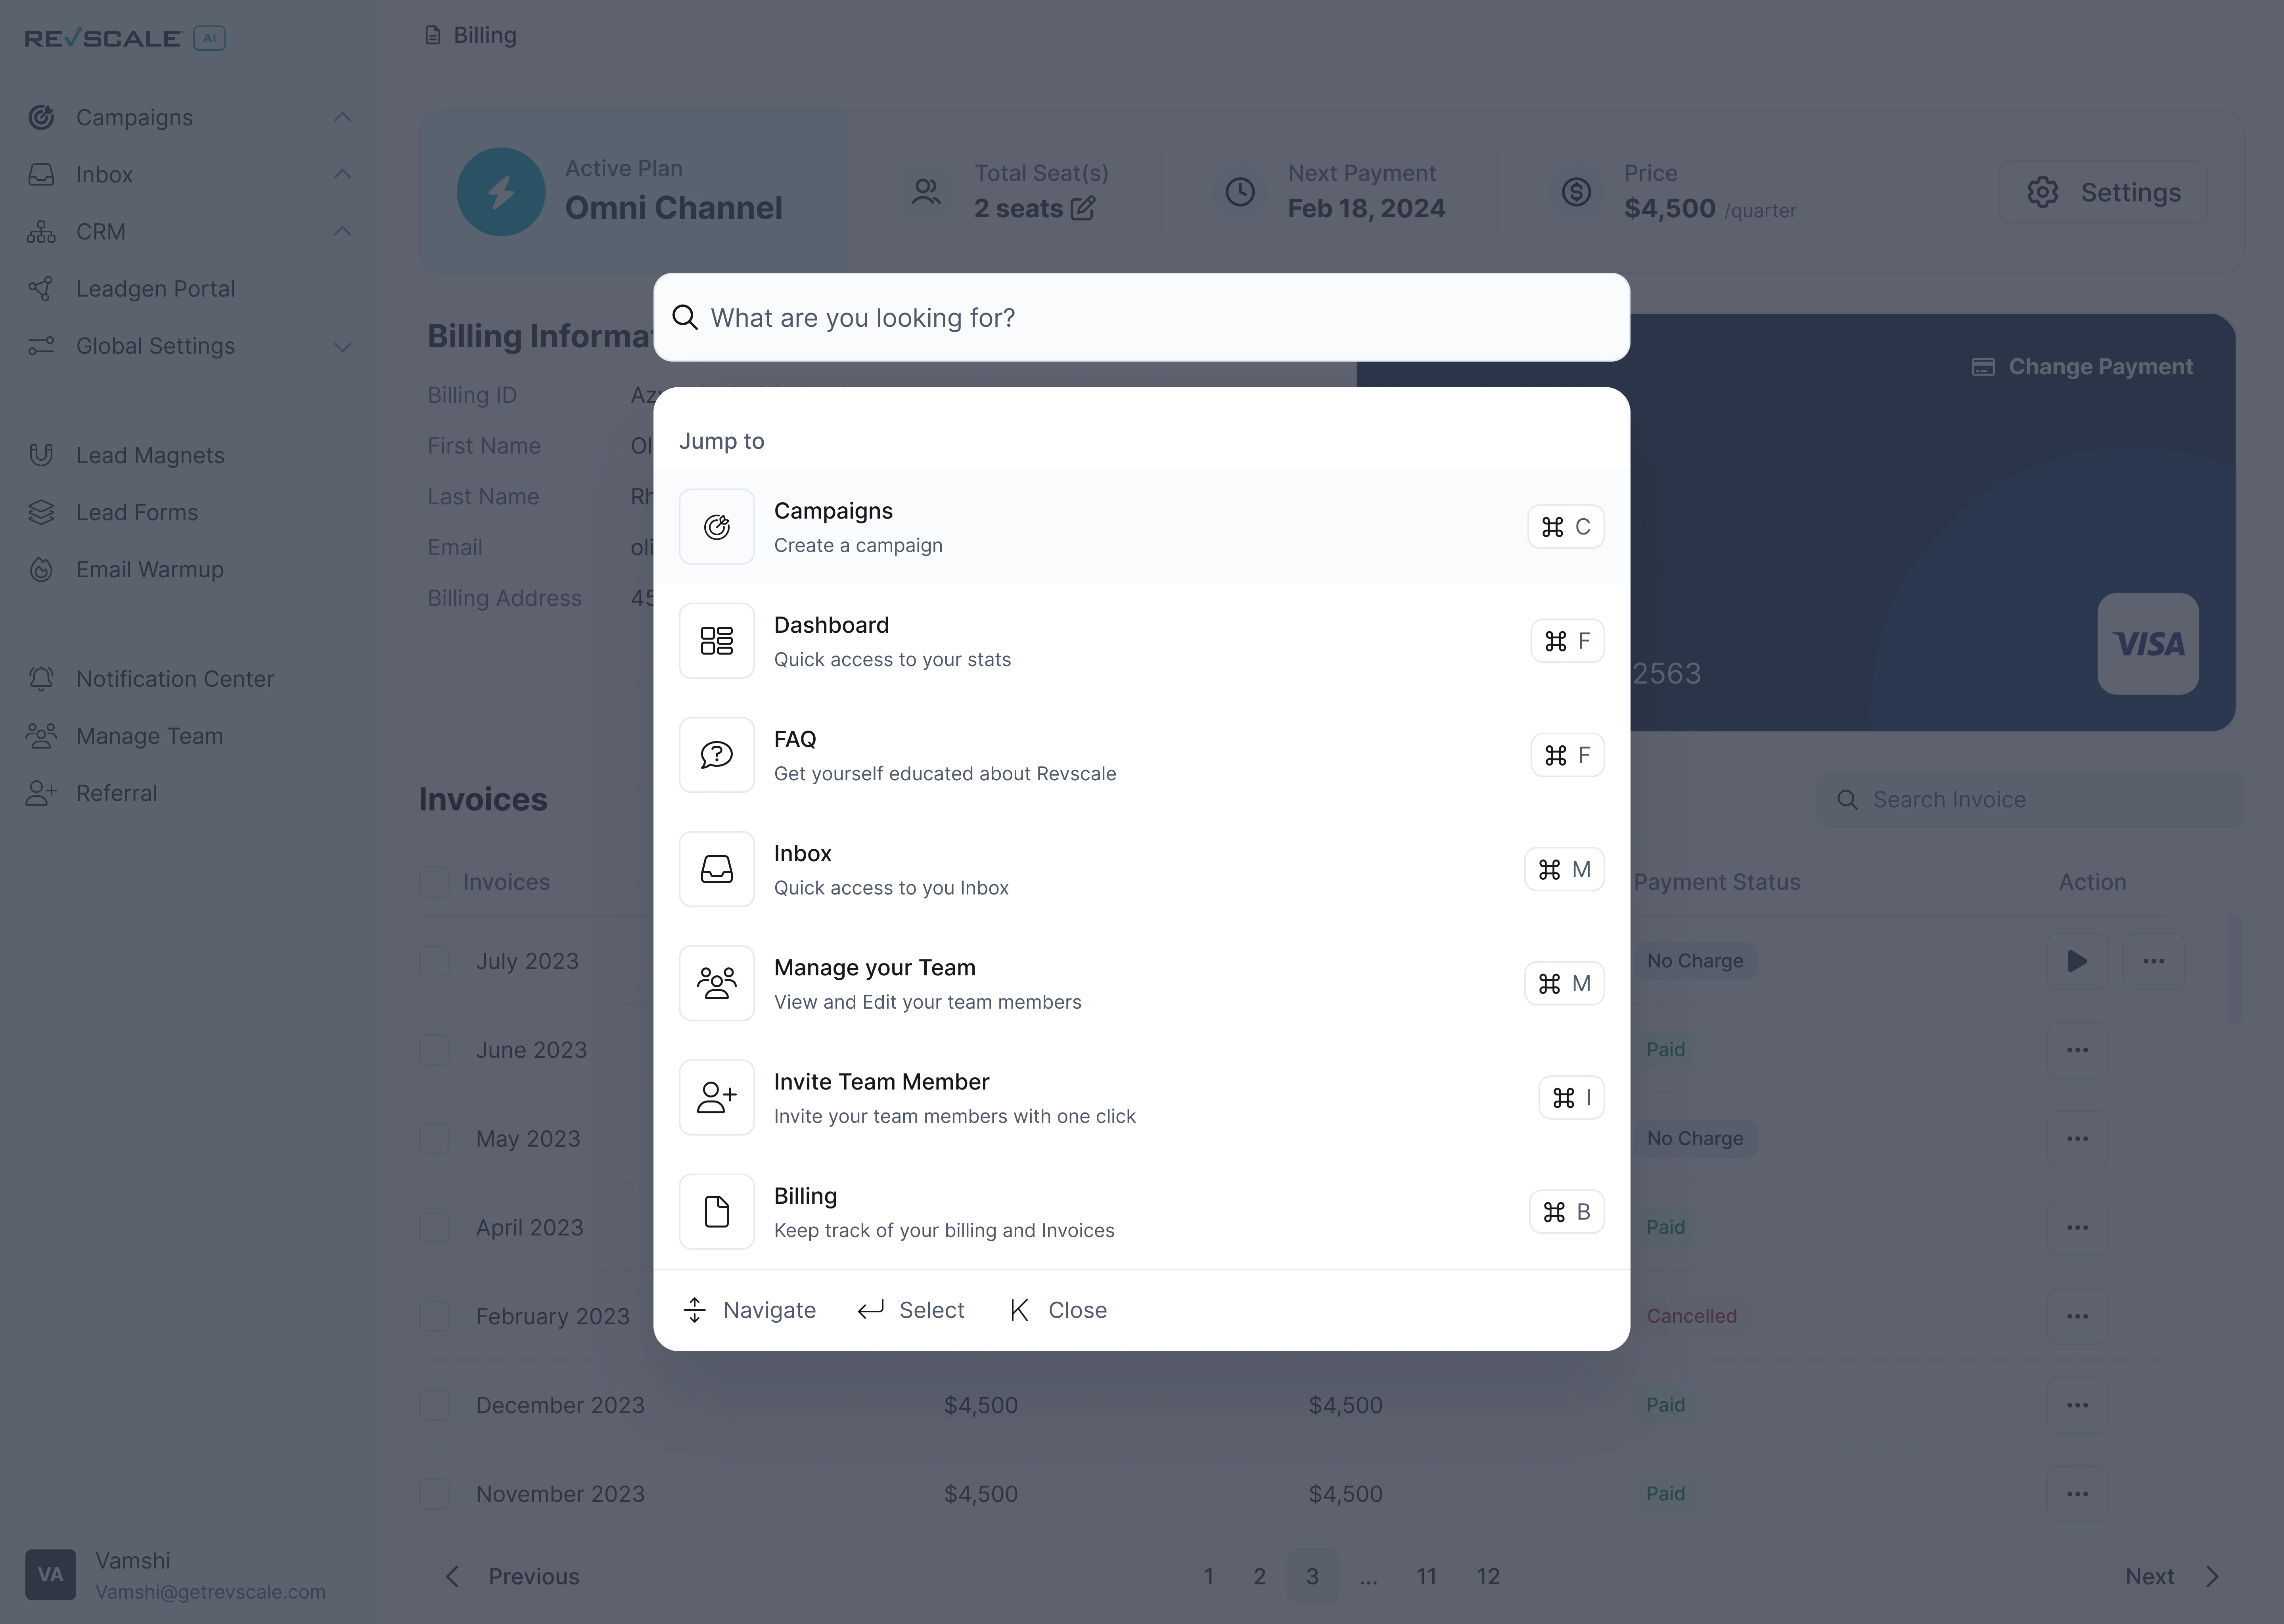Click the Inbox icon in Jump to list

[x=717, y=869]
